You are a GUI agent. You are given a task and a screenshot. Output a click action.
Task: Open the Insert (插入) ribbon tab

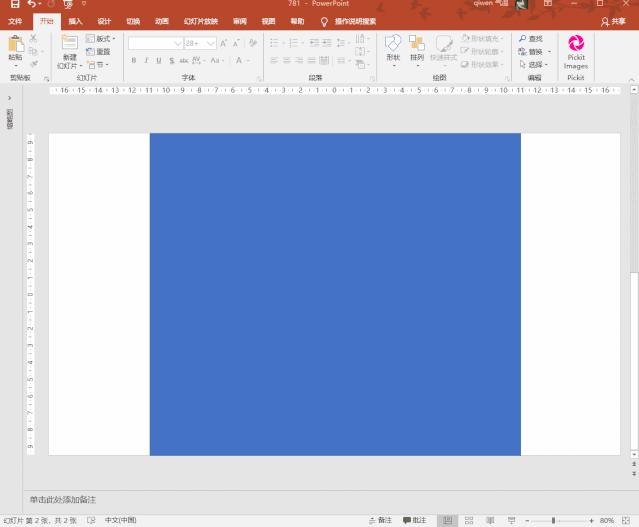[x=75, y=21]
